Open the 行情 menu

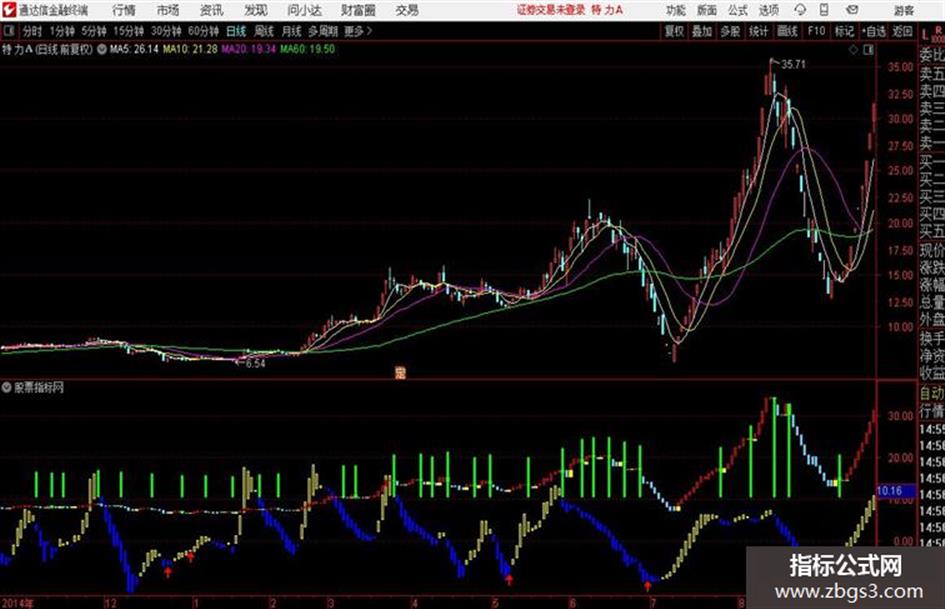point(124,10)
